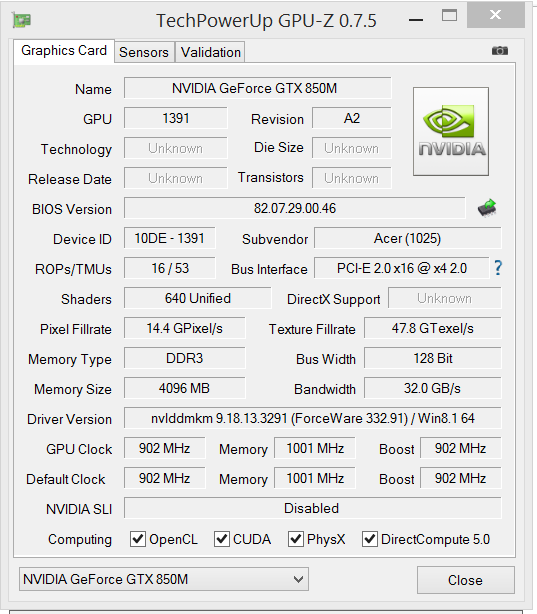Maximize the GPU-Z window
This screenshot has height=614, width=537.
click(449, 16)
